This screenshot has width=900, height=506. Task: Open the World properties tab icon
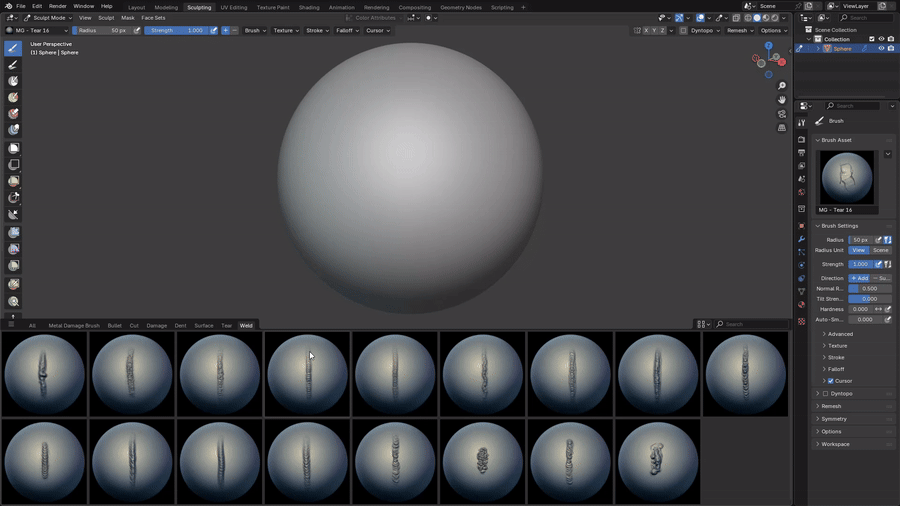tap(801, 192)
